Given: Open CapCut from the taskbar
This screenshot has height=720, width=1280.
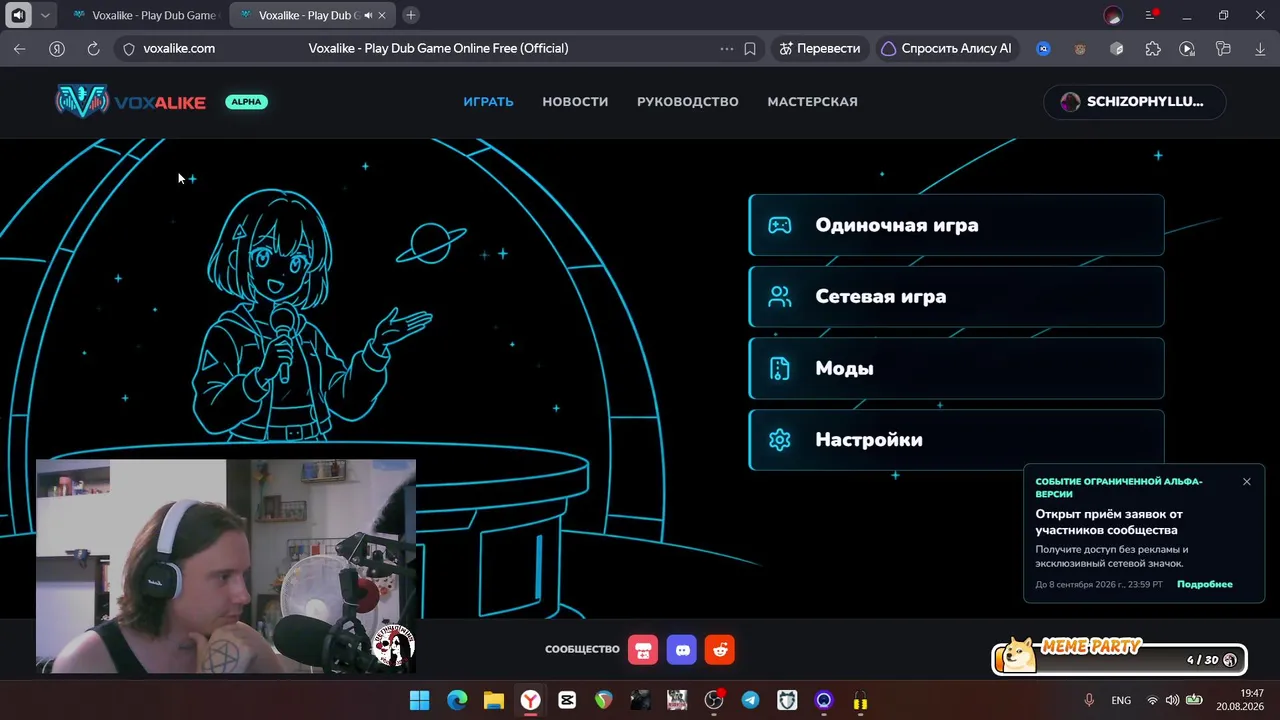Looking at the screenshot, I should [x=567, y=700].
